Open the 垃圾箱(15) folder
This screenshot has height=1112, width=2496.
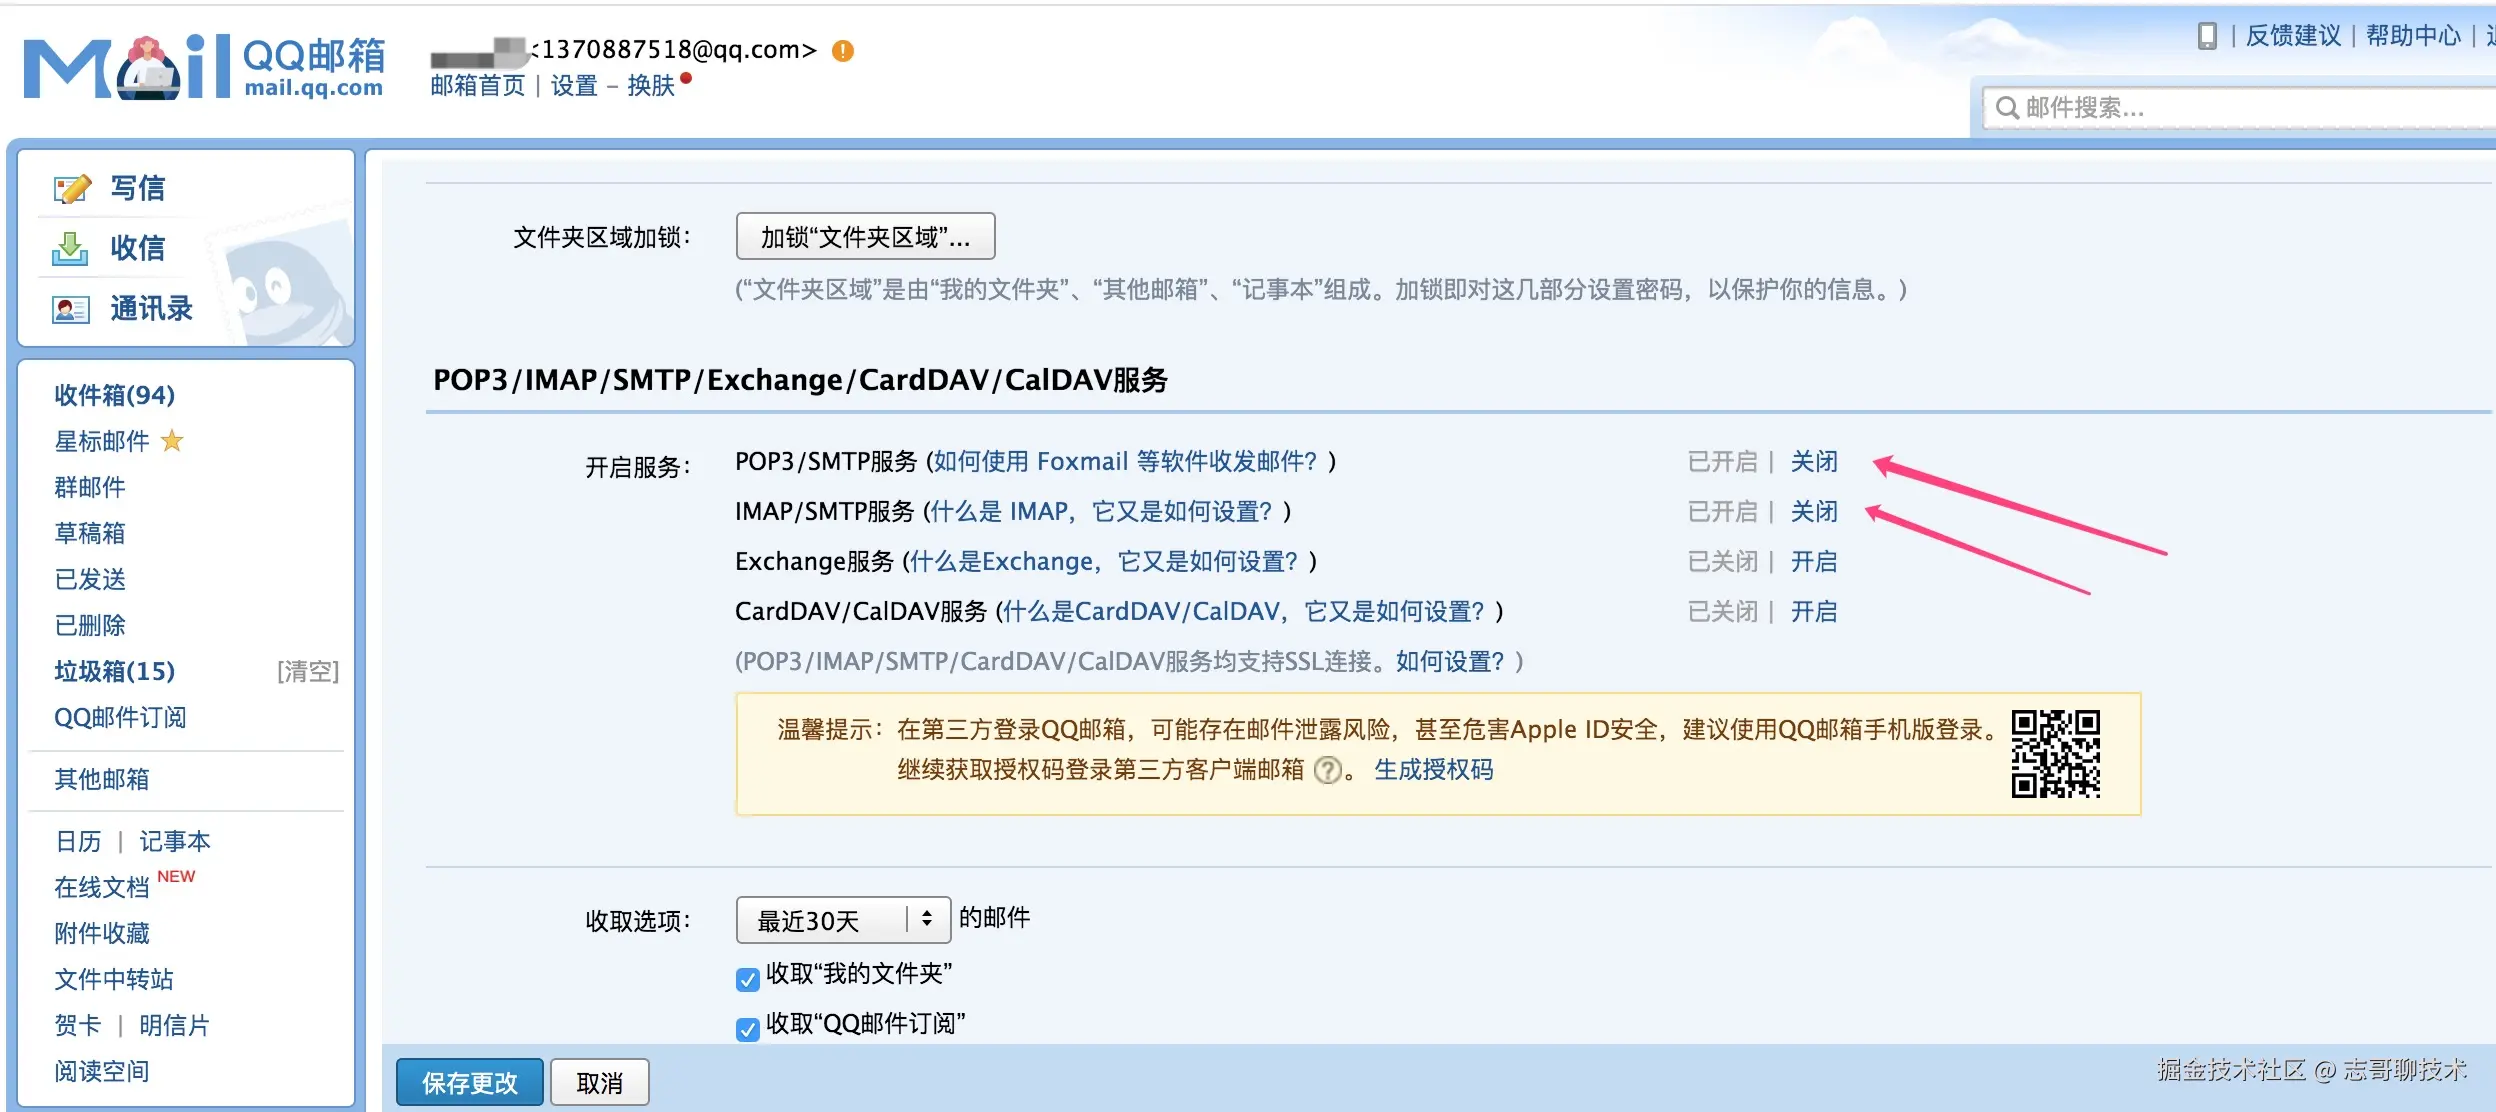[114, 671]
